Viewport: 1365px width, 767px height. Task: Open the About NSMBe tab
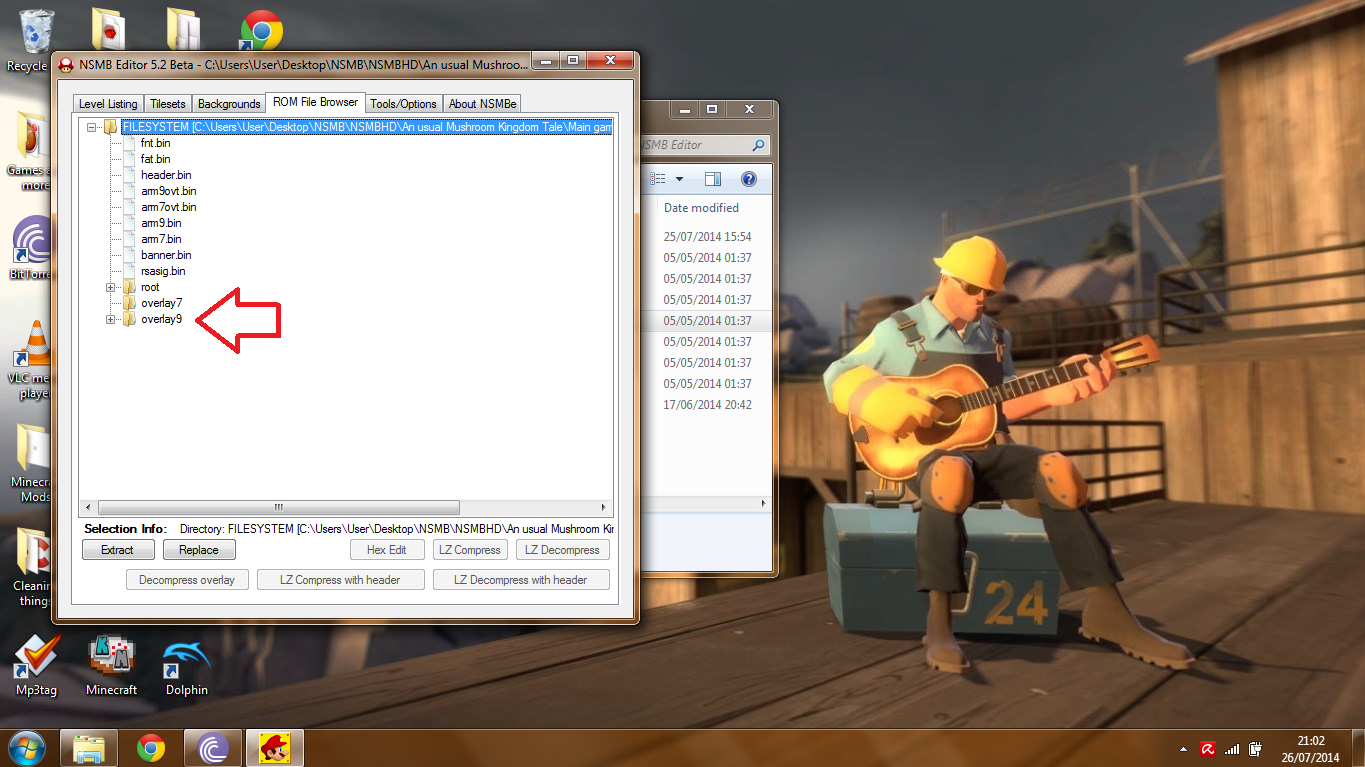[482, 104]
